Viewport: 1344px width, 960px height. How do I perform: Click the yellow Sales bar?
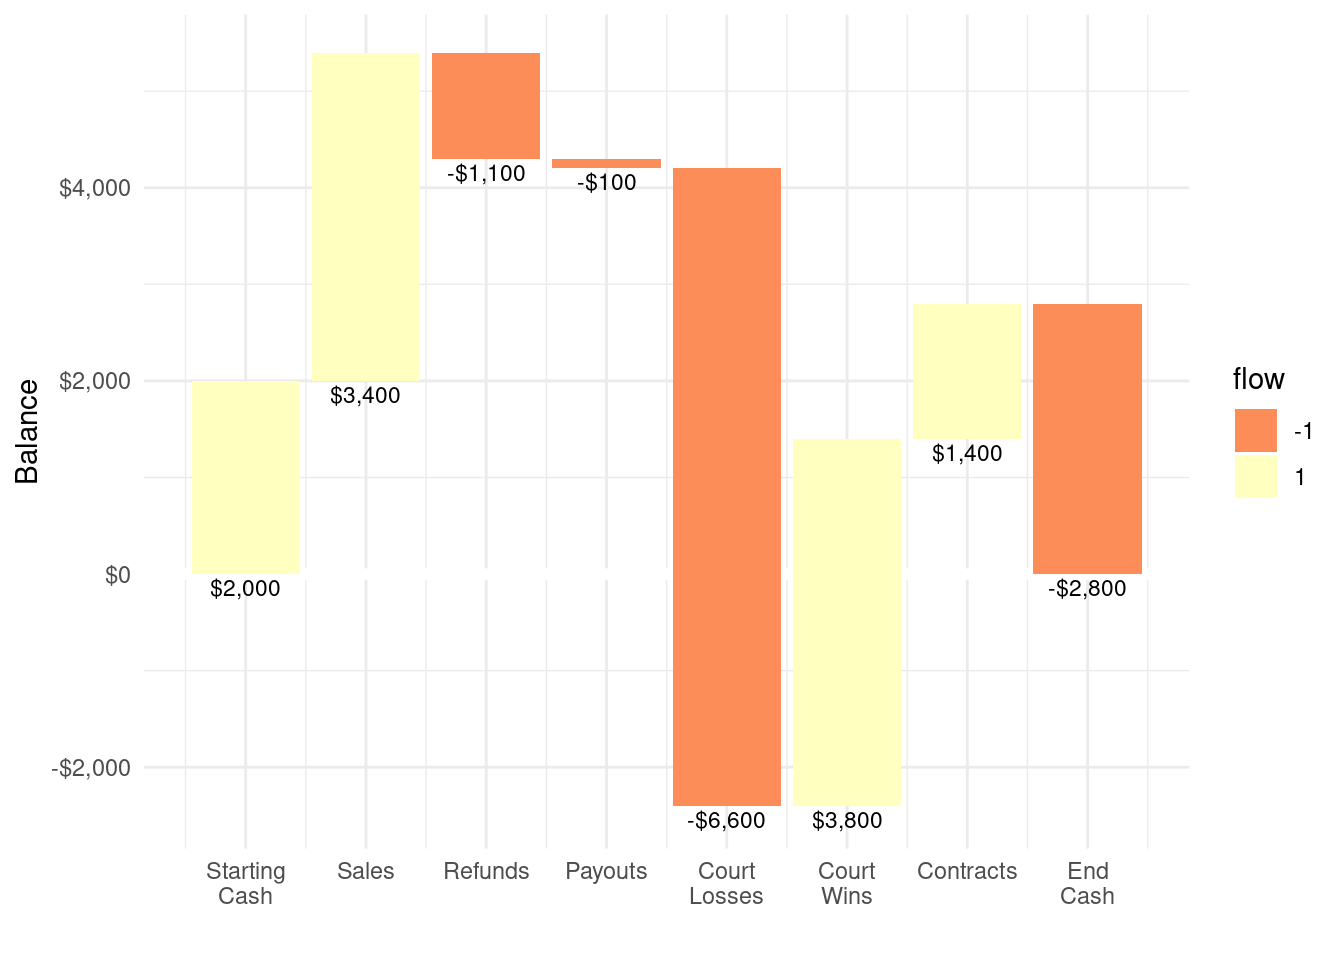365,216
